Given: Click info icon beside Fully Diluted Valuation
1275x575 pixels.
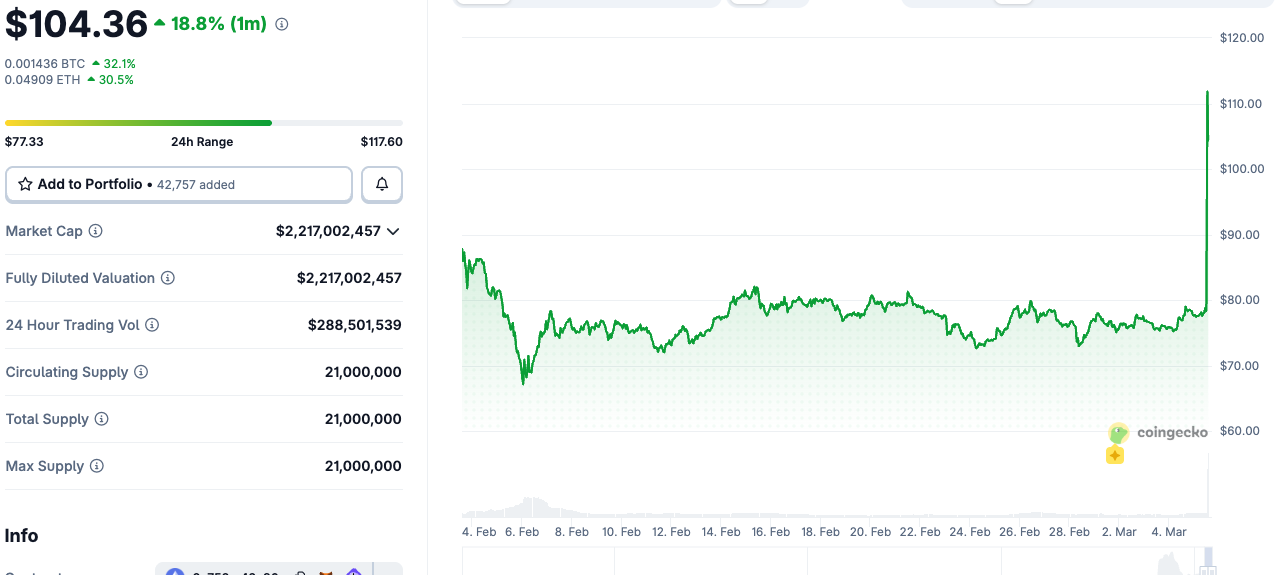Looking at the screenshot, I should click(168, 278).
